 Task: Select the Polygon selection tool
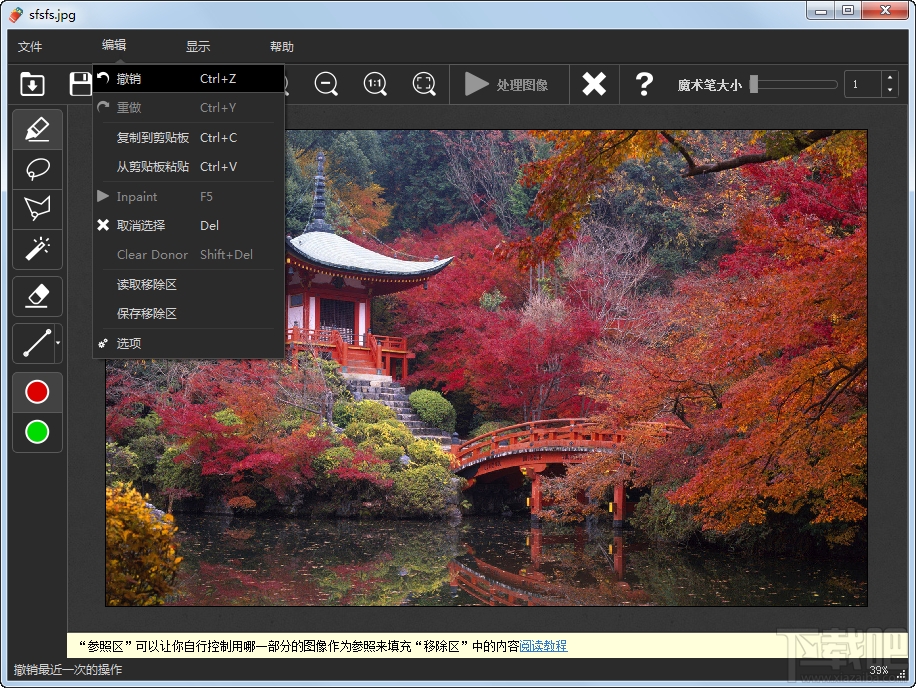click(36, 209)
